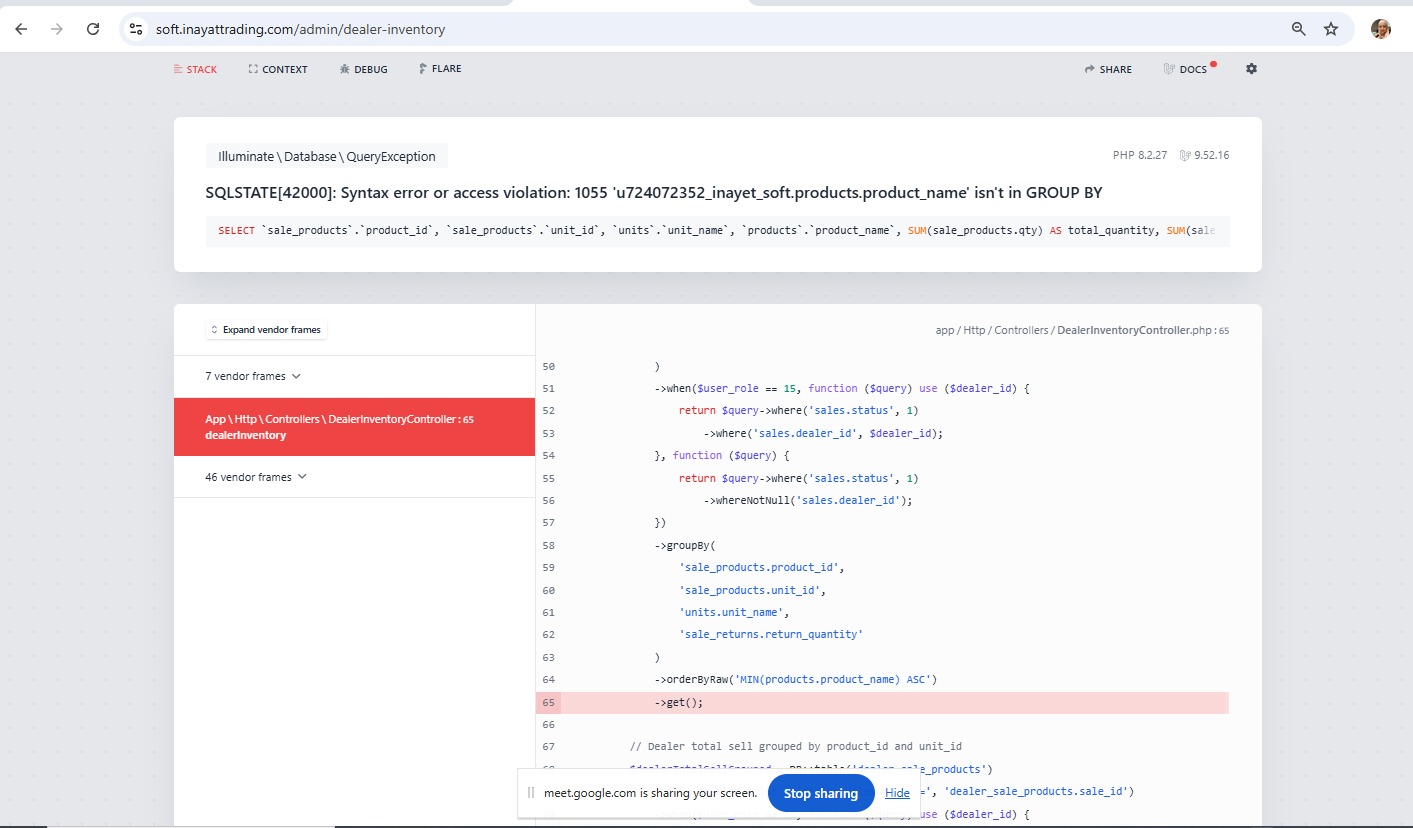
Task: Open the FLARE tab
Action: [440, 69]
